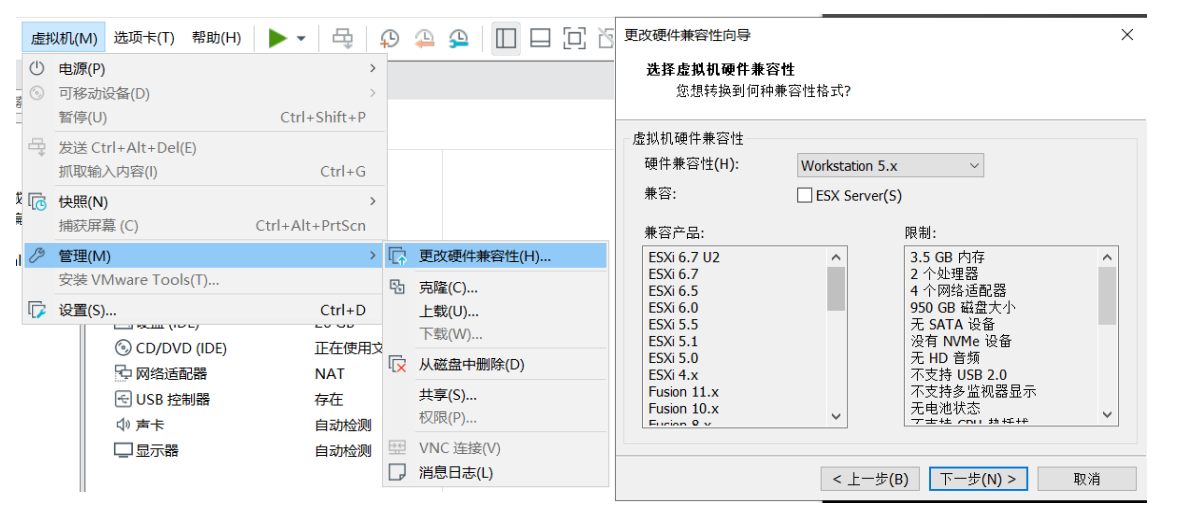This screenshot has height=520, width=1180.
Task: Check the ESX Server(S) checkbox
Action: click(804, 196)
